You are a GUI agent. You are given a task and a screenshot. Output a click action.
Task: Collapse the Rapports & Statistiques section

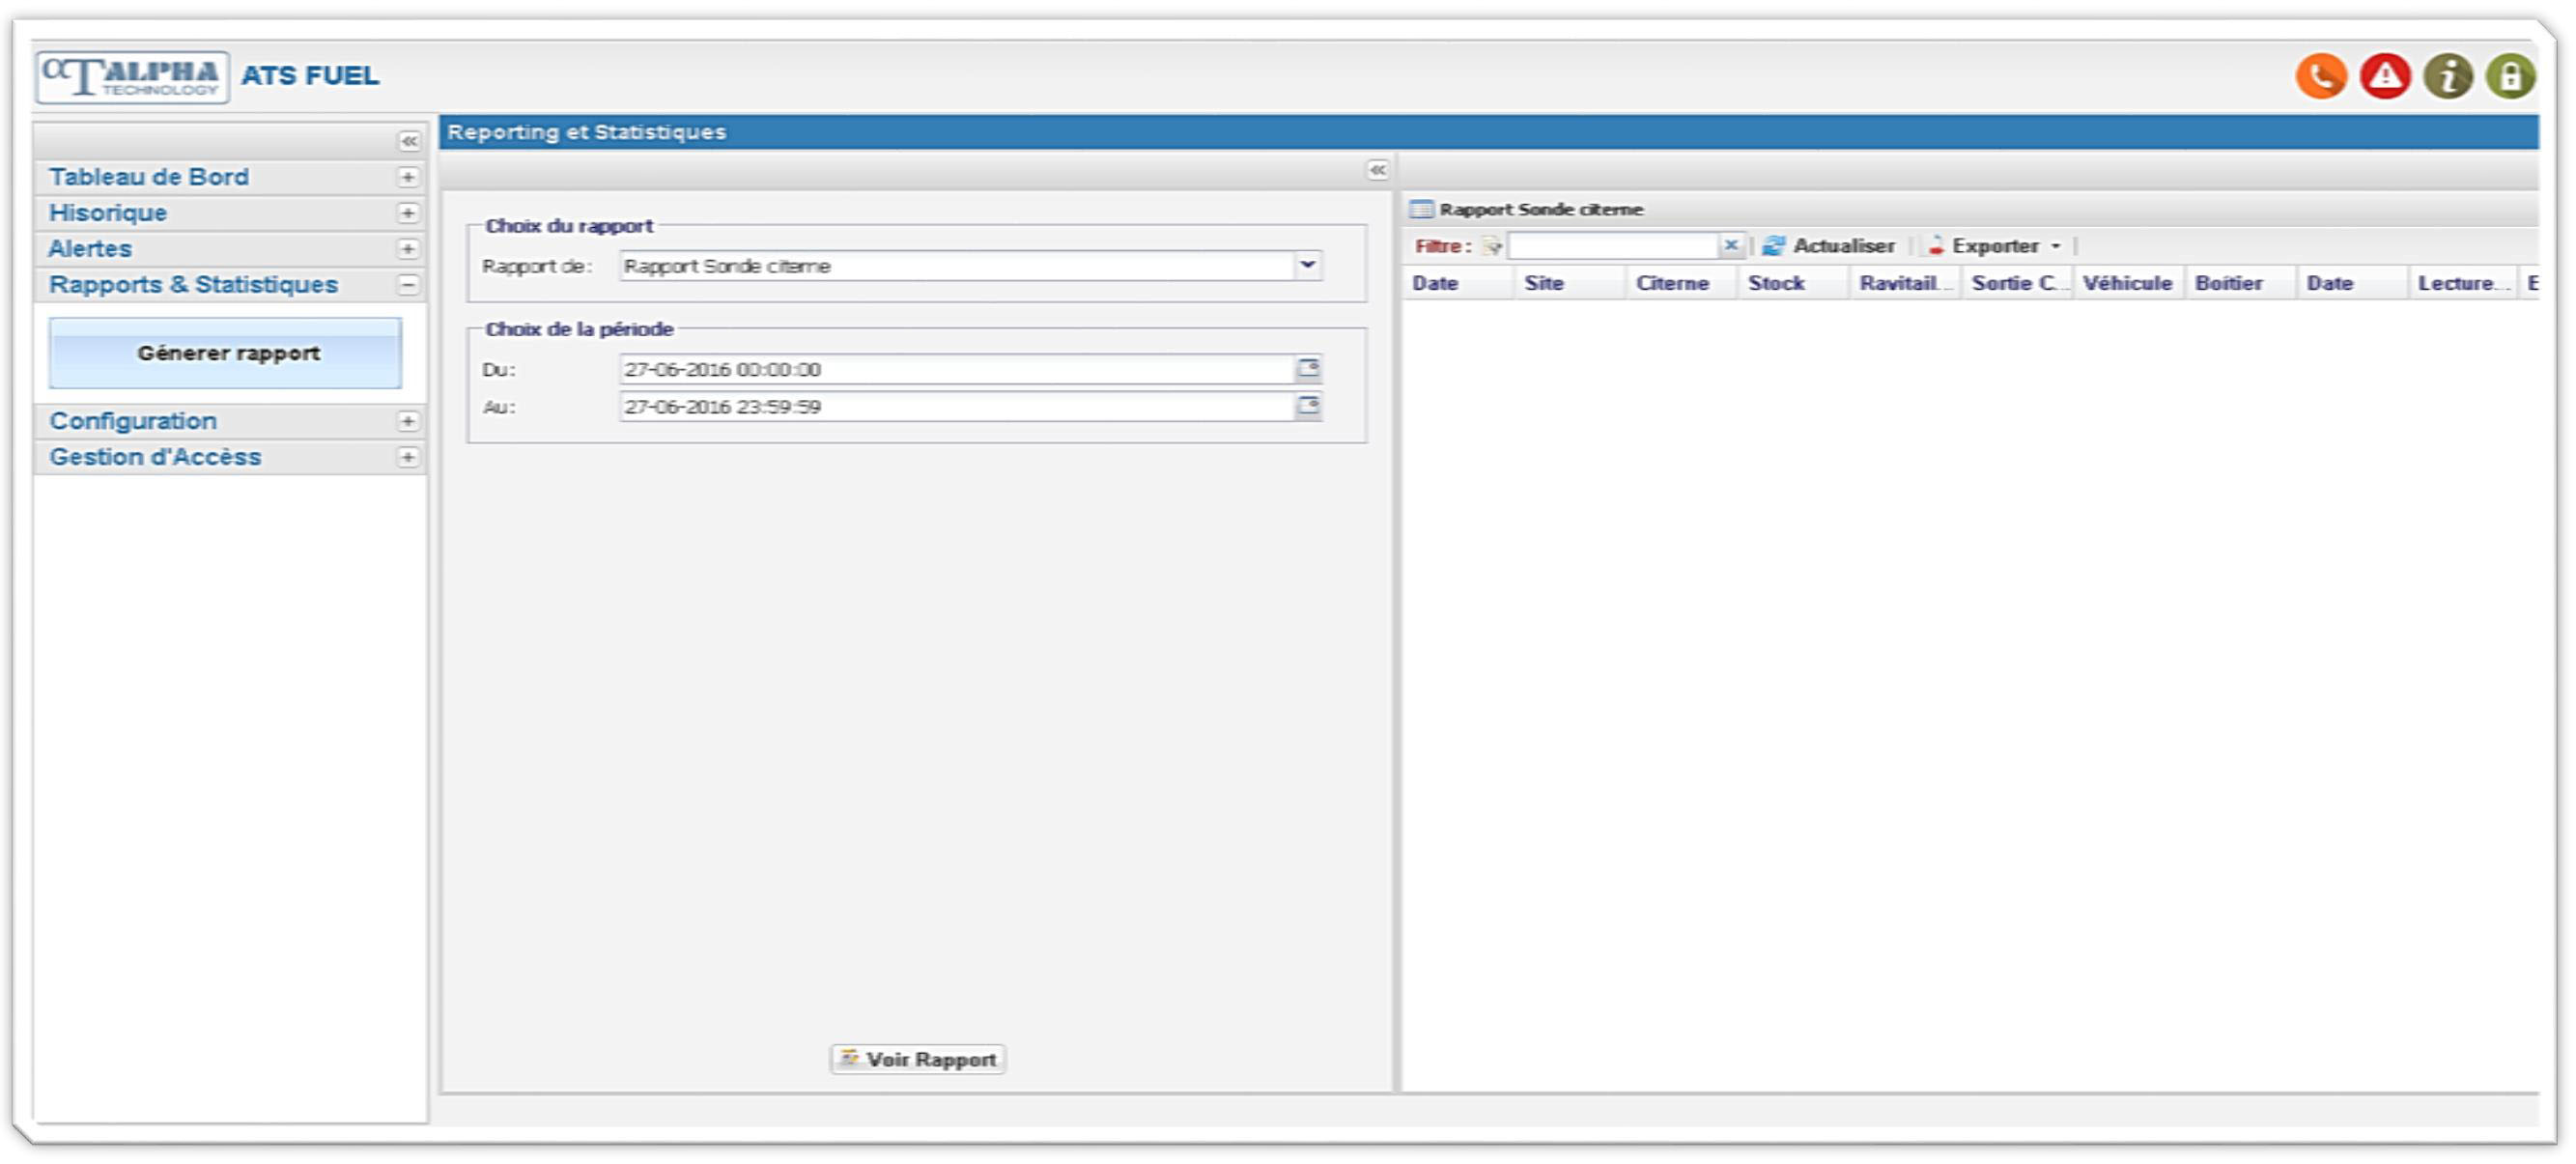point(408,285)
